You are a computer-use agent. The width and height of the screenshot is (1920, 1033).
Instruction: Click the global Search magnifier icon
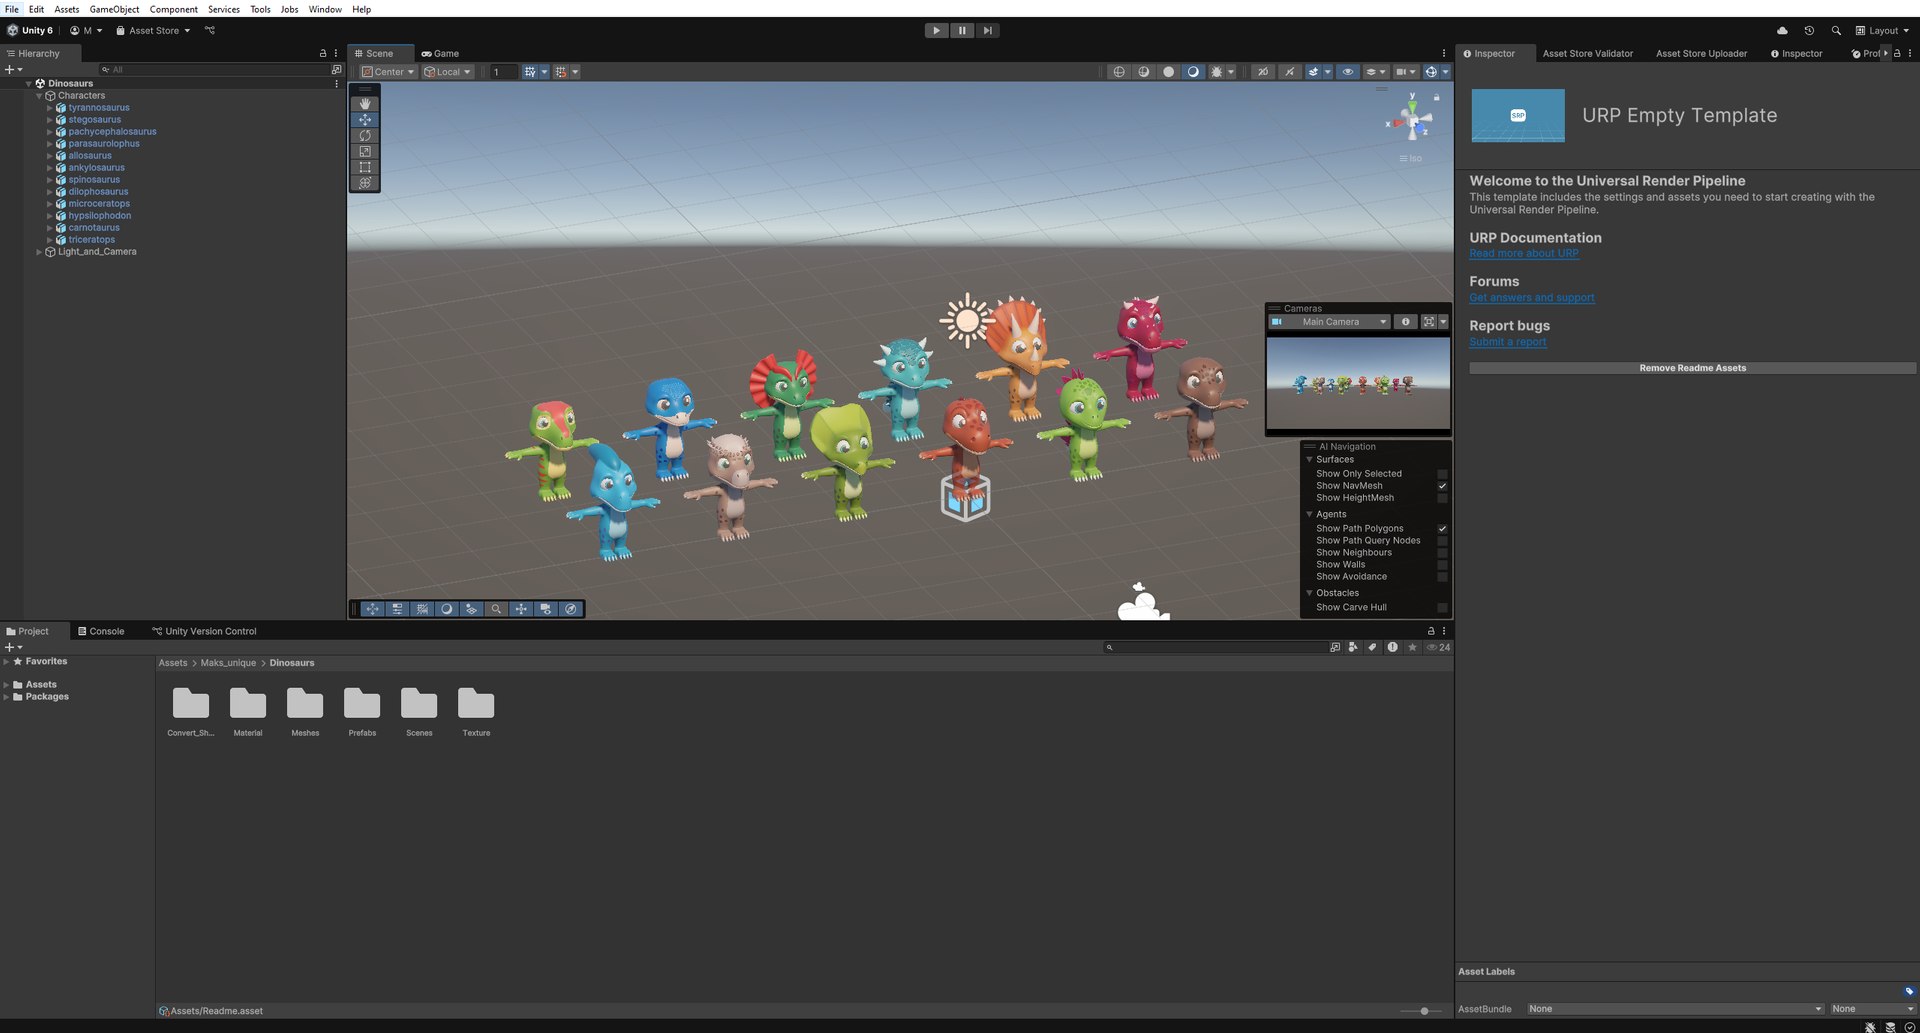point(1836,30)
